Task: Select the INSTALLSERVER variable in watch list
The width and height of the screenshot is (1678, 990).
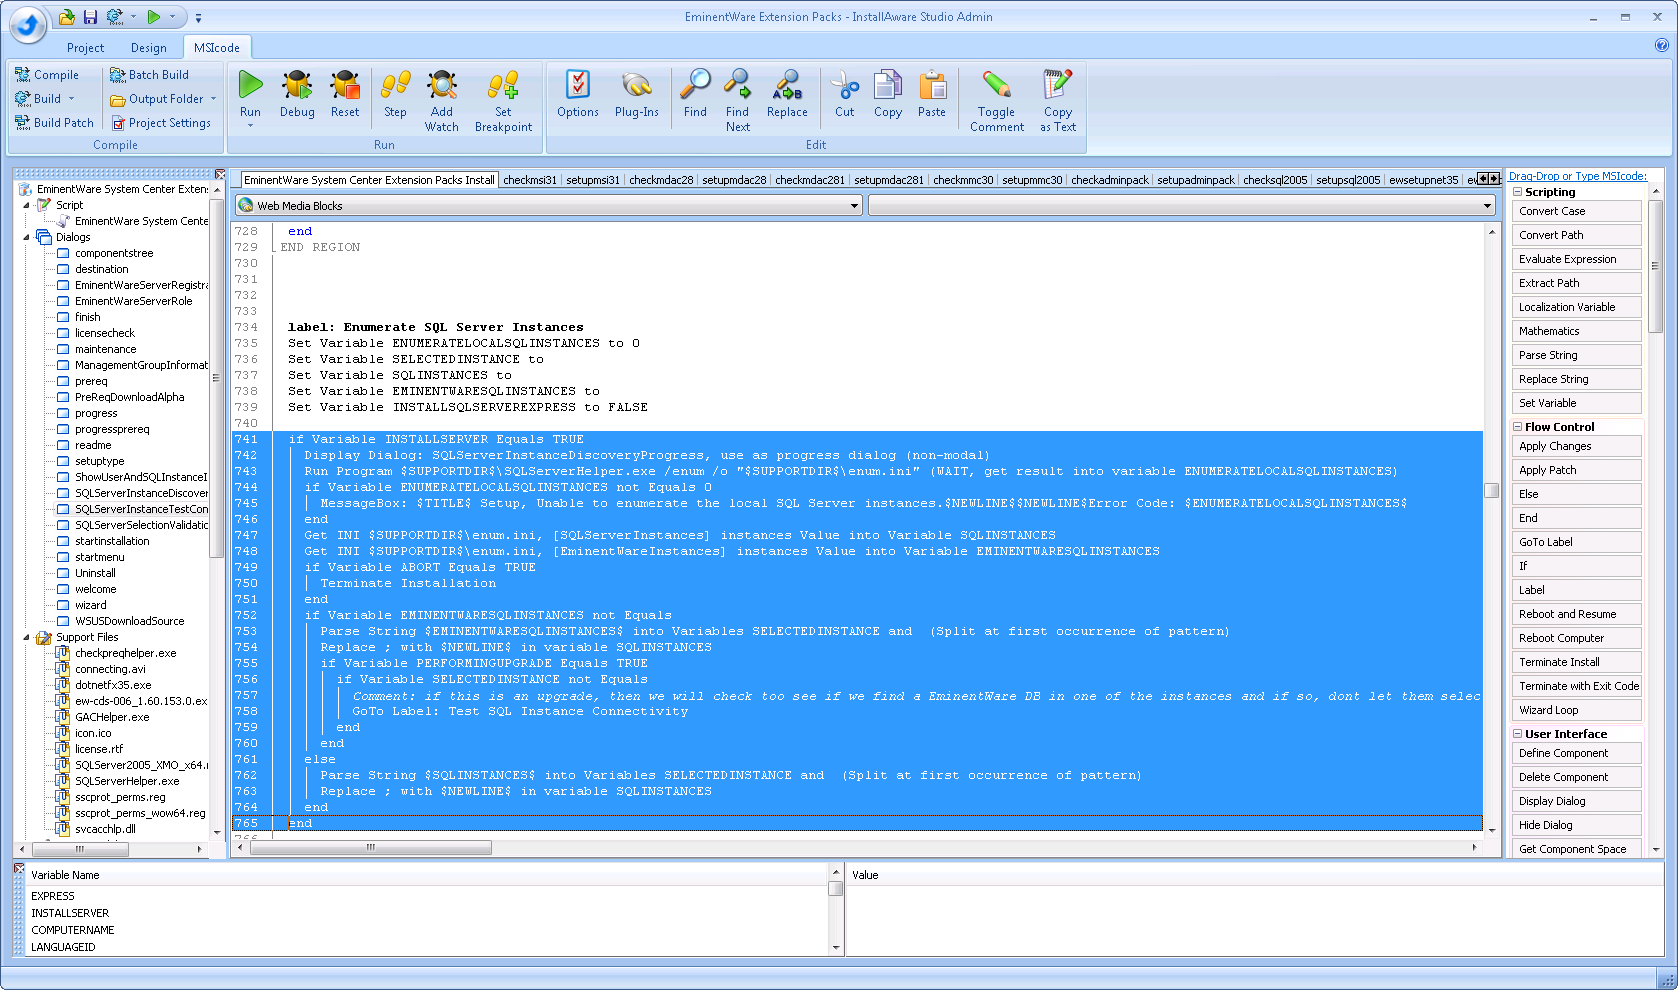Action: [x=70, y=913]
